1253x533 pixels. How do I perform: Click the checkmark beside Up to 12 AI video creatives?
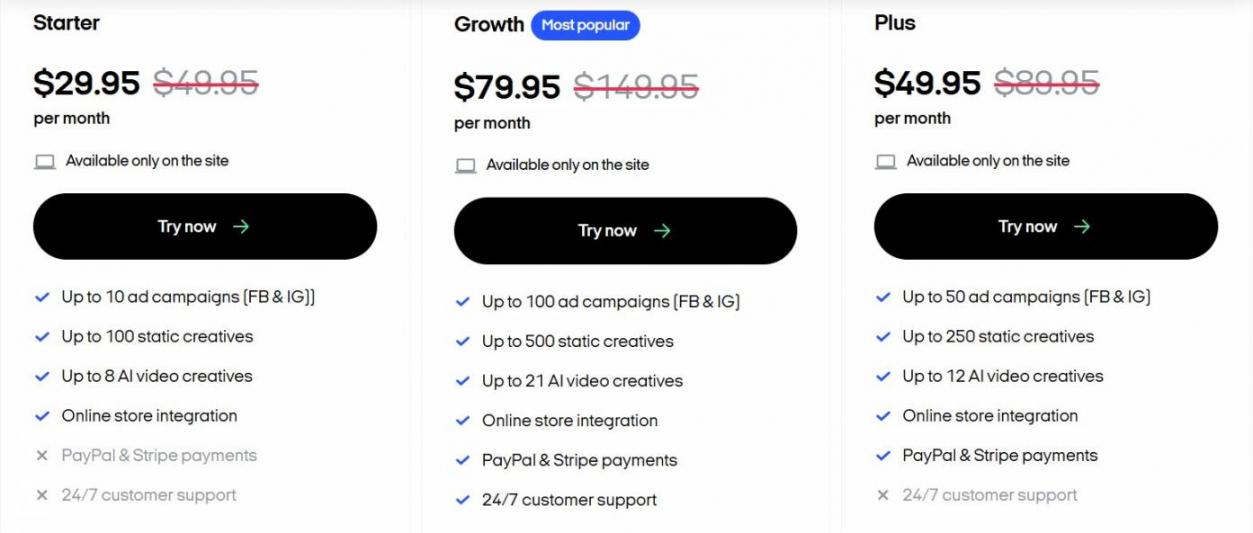pyautogui.click(x=883, y=376)
